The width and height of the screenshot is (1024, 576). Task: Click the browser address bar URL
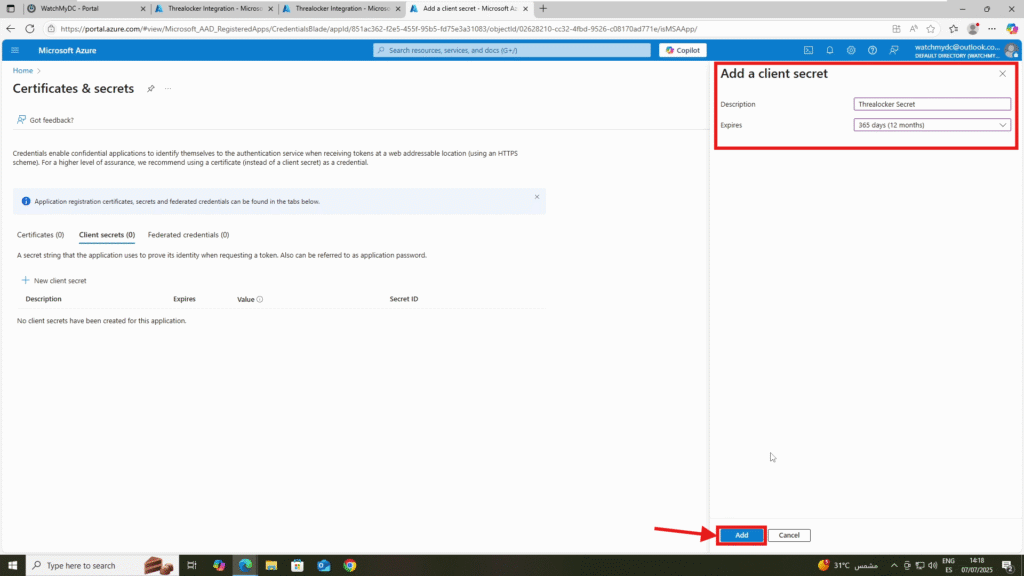tap(379, 29)
